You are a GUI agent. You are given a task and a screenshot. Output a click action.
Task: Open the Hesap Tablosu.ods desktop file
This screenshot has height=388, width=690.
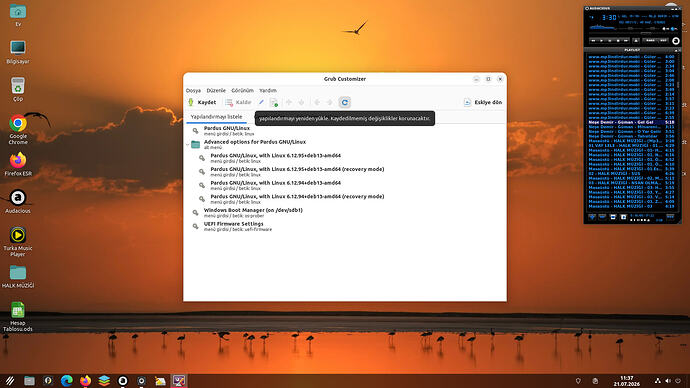click(x=18, y=316)
